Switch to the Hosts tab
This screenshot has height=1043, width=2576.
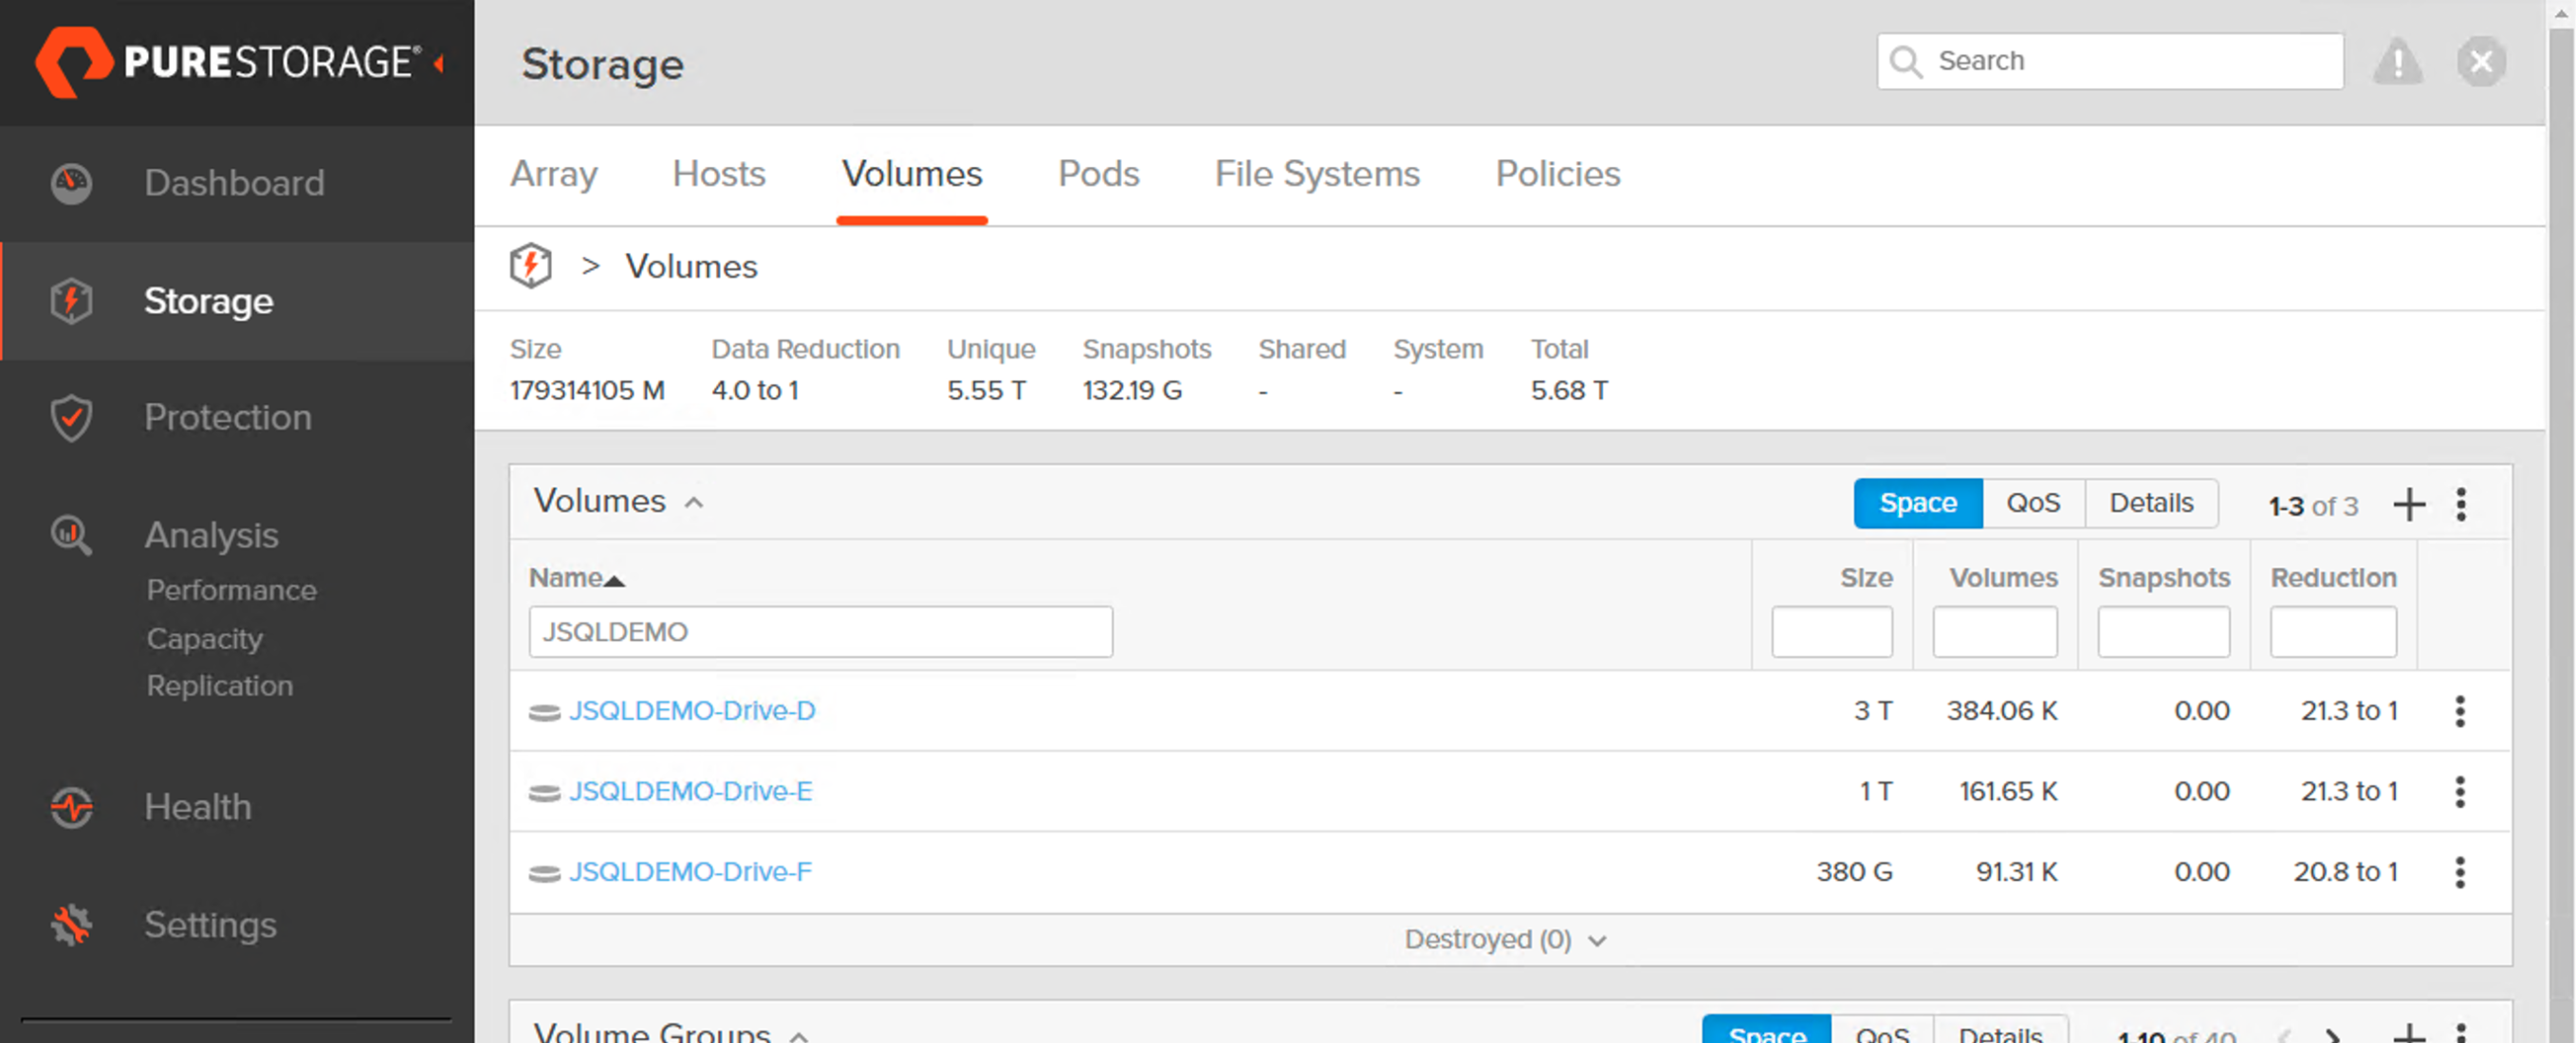(718, 174)
